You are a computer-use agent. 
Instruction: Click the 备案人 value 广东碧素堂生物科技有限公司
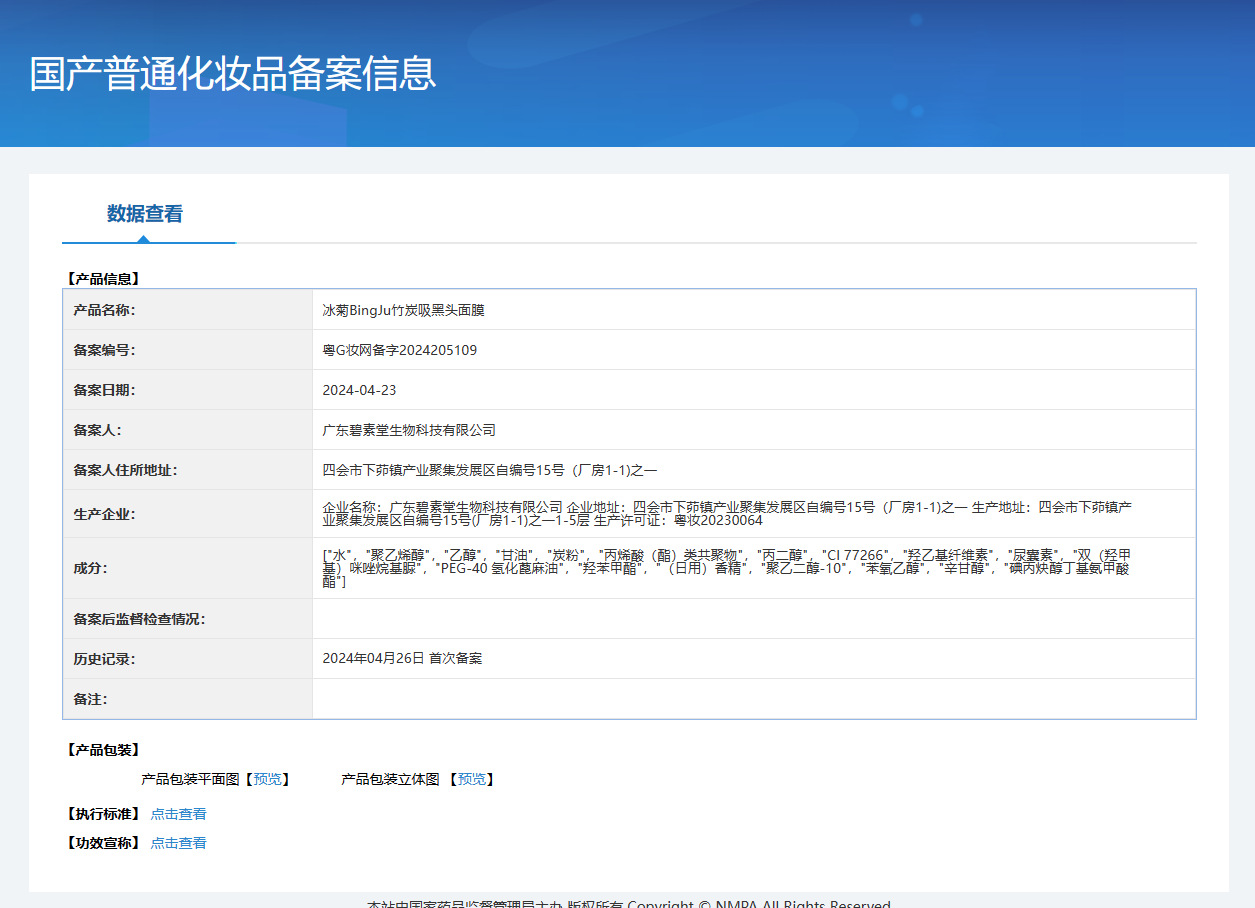pos(409,430)
